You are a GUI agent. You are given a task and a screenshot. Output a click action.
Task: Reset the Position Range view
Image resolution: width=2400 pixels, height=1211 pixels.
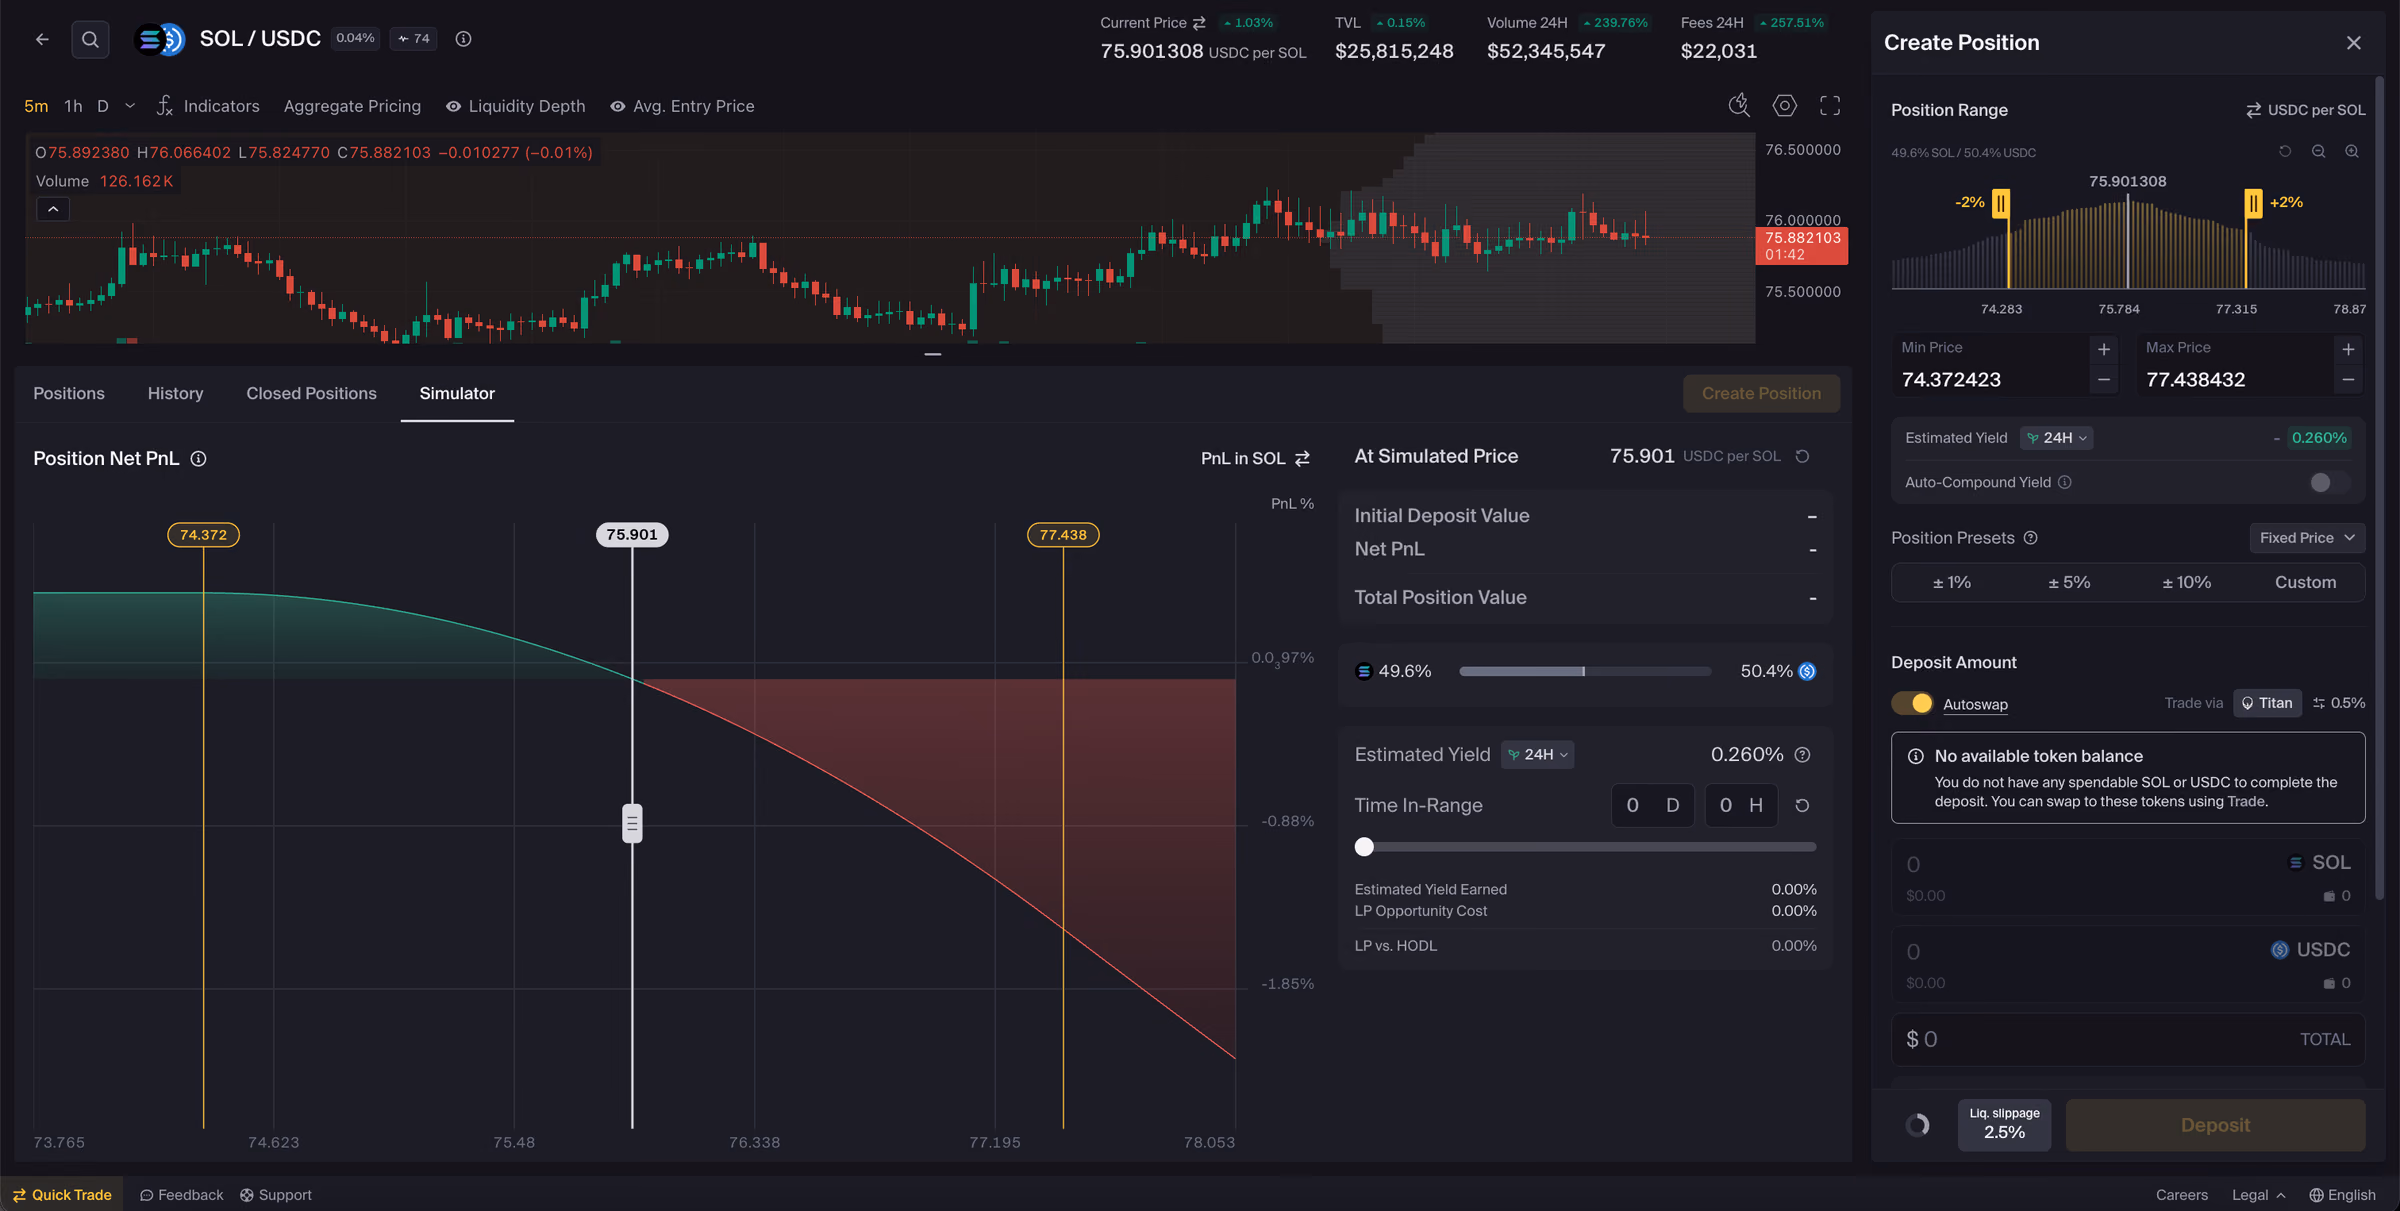click(2285, 151)
